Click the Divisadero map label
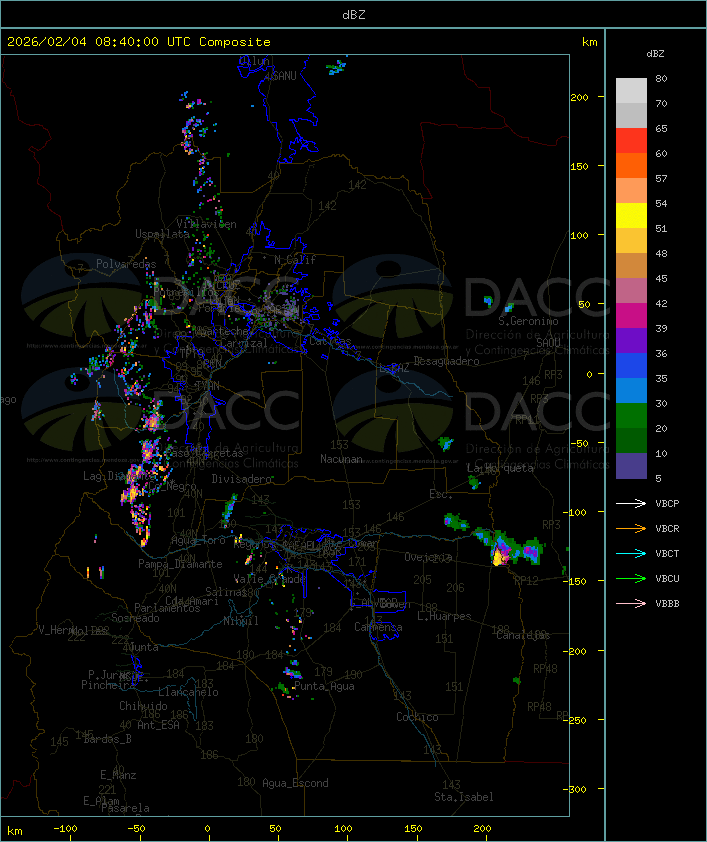This screenshot has width=707, height=842. tap(241, 479)
